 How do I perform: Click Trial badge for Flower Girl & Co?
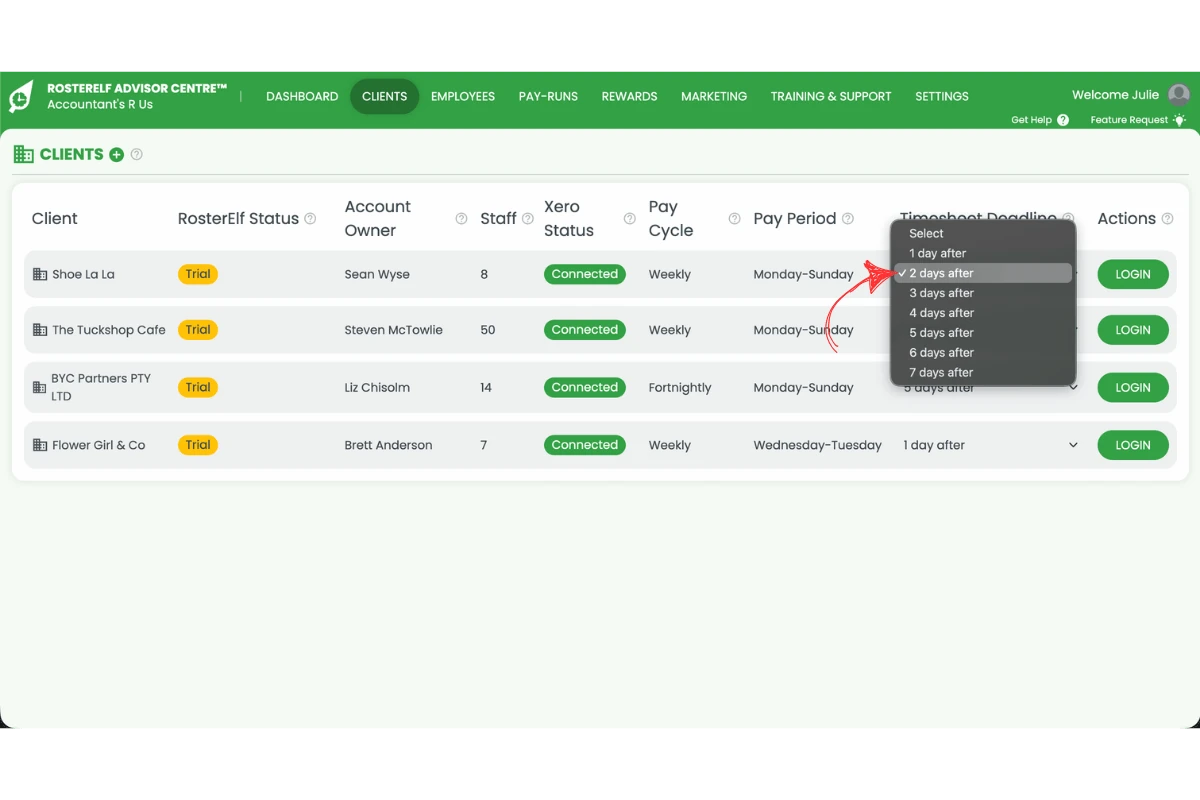coord(198,445)
